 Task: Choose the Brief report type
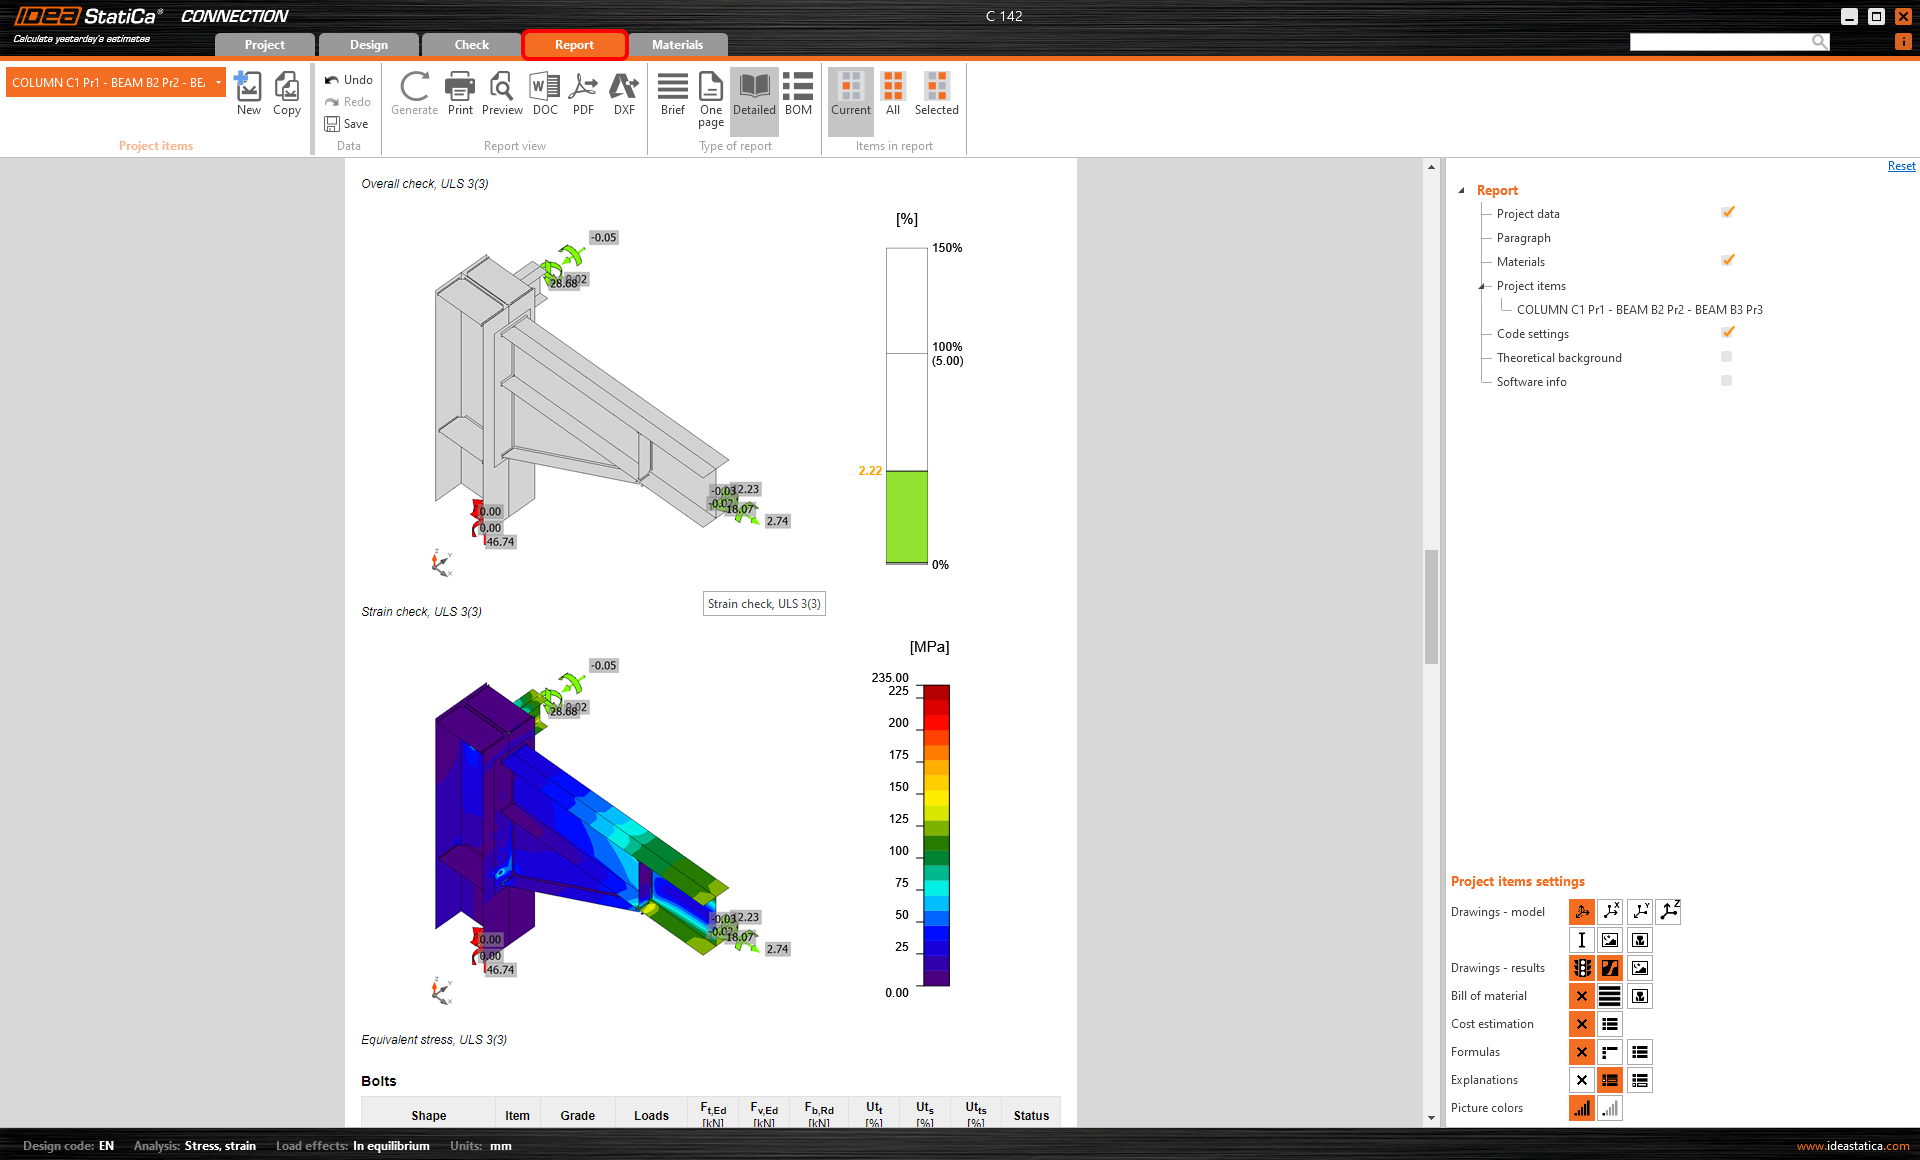point(673,93)
